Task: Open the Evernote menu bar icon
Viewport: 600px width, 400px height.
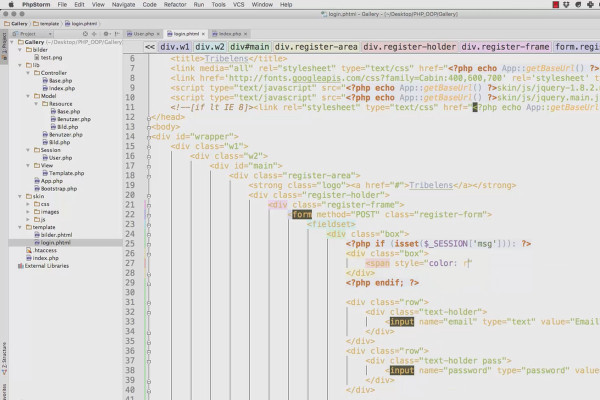Action: coord(578,5)
